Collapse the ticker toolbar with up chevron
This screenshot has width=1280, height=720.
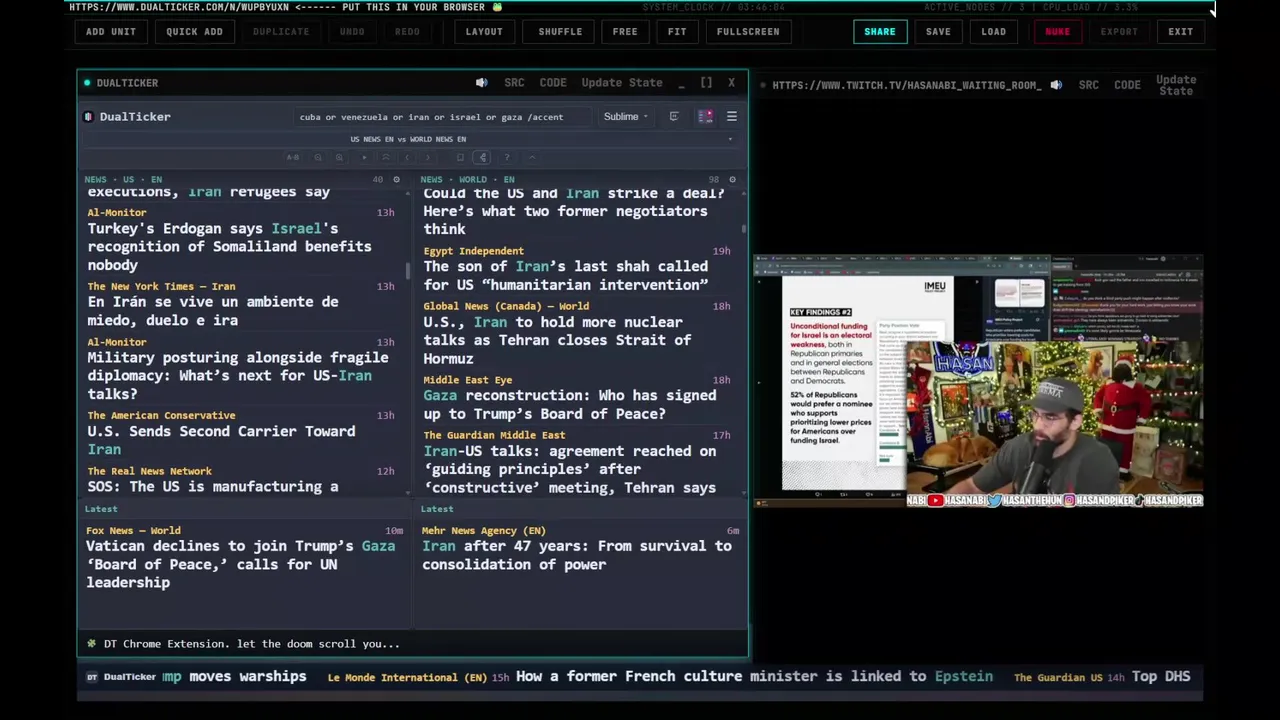coord(532,157)
